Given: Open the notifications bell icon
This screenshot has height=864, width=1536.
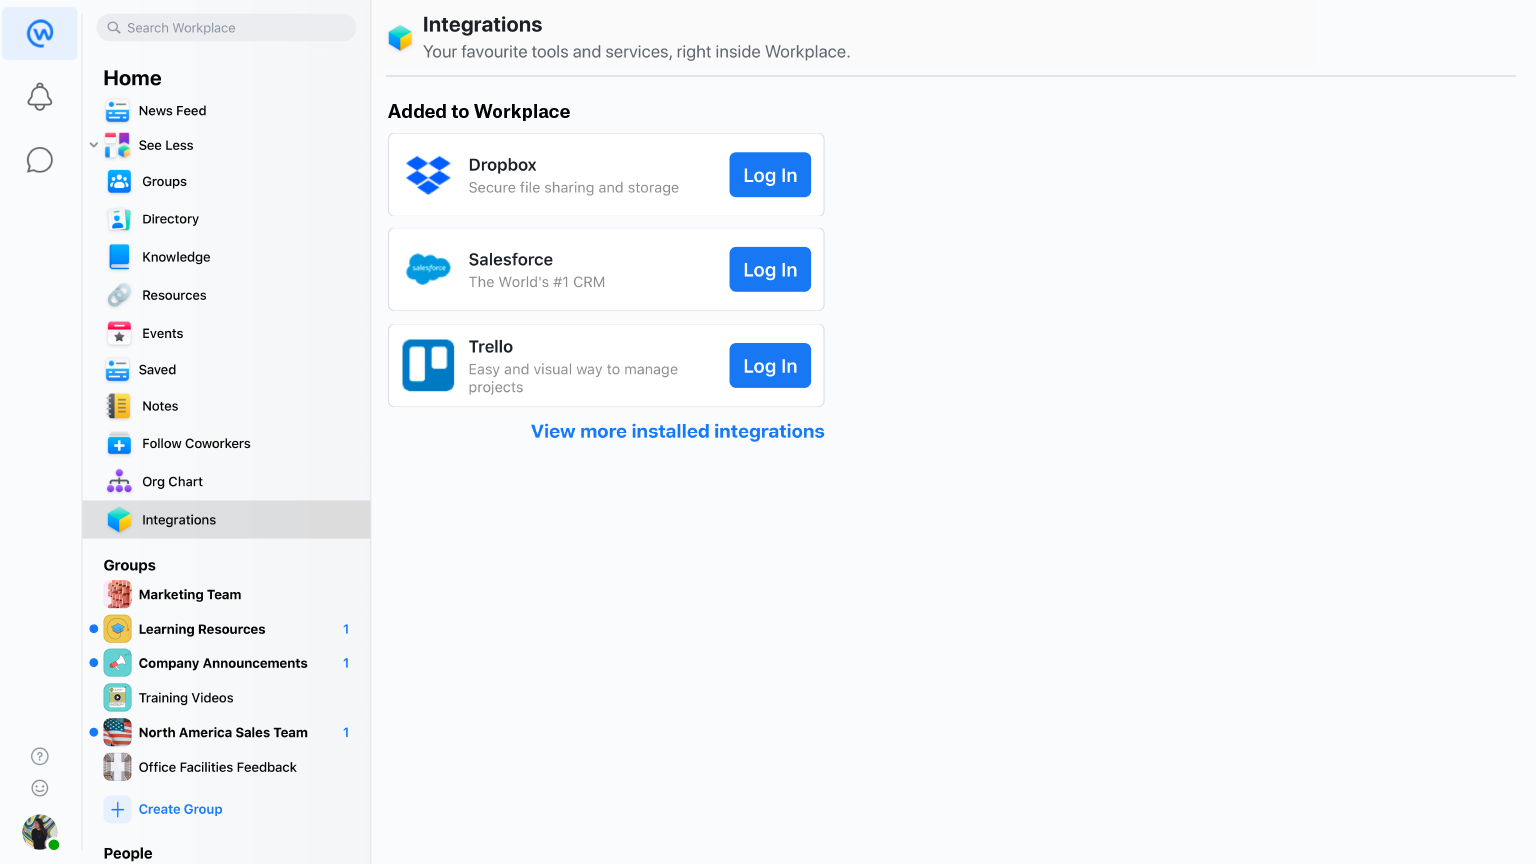Looking at the screenshot, I should pos(40,97).
